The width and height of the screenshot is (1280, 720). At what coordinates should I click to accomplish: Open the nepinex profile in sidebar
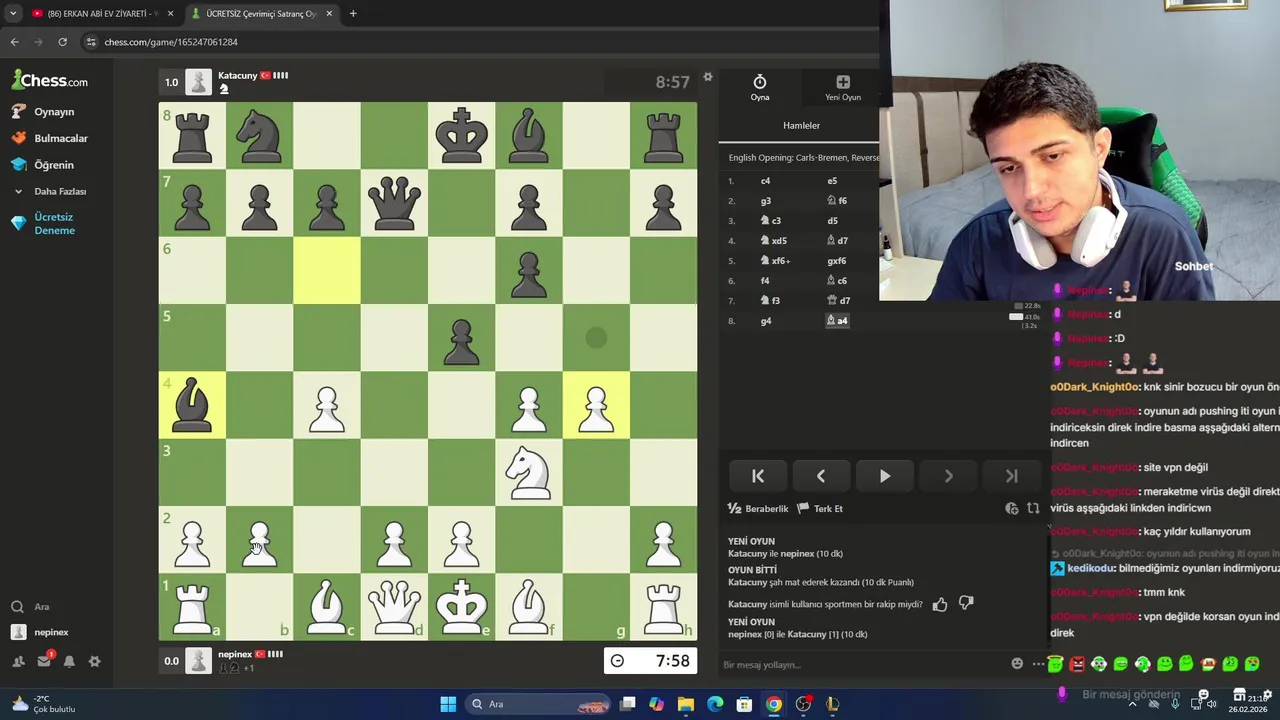(40, 632)
